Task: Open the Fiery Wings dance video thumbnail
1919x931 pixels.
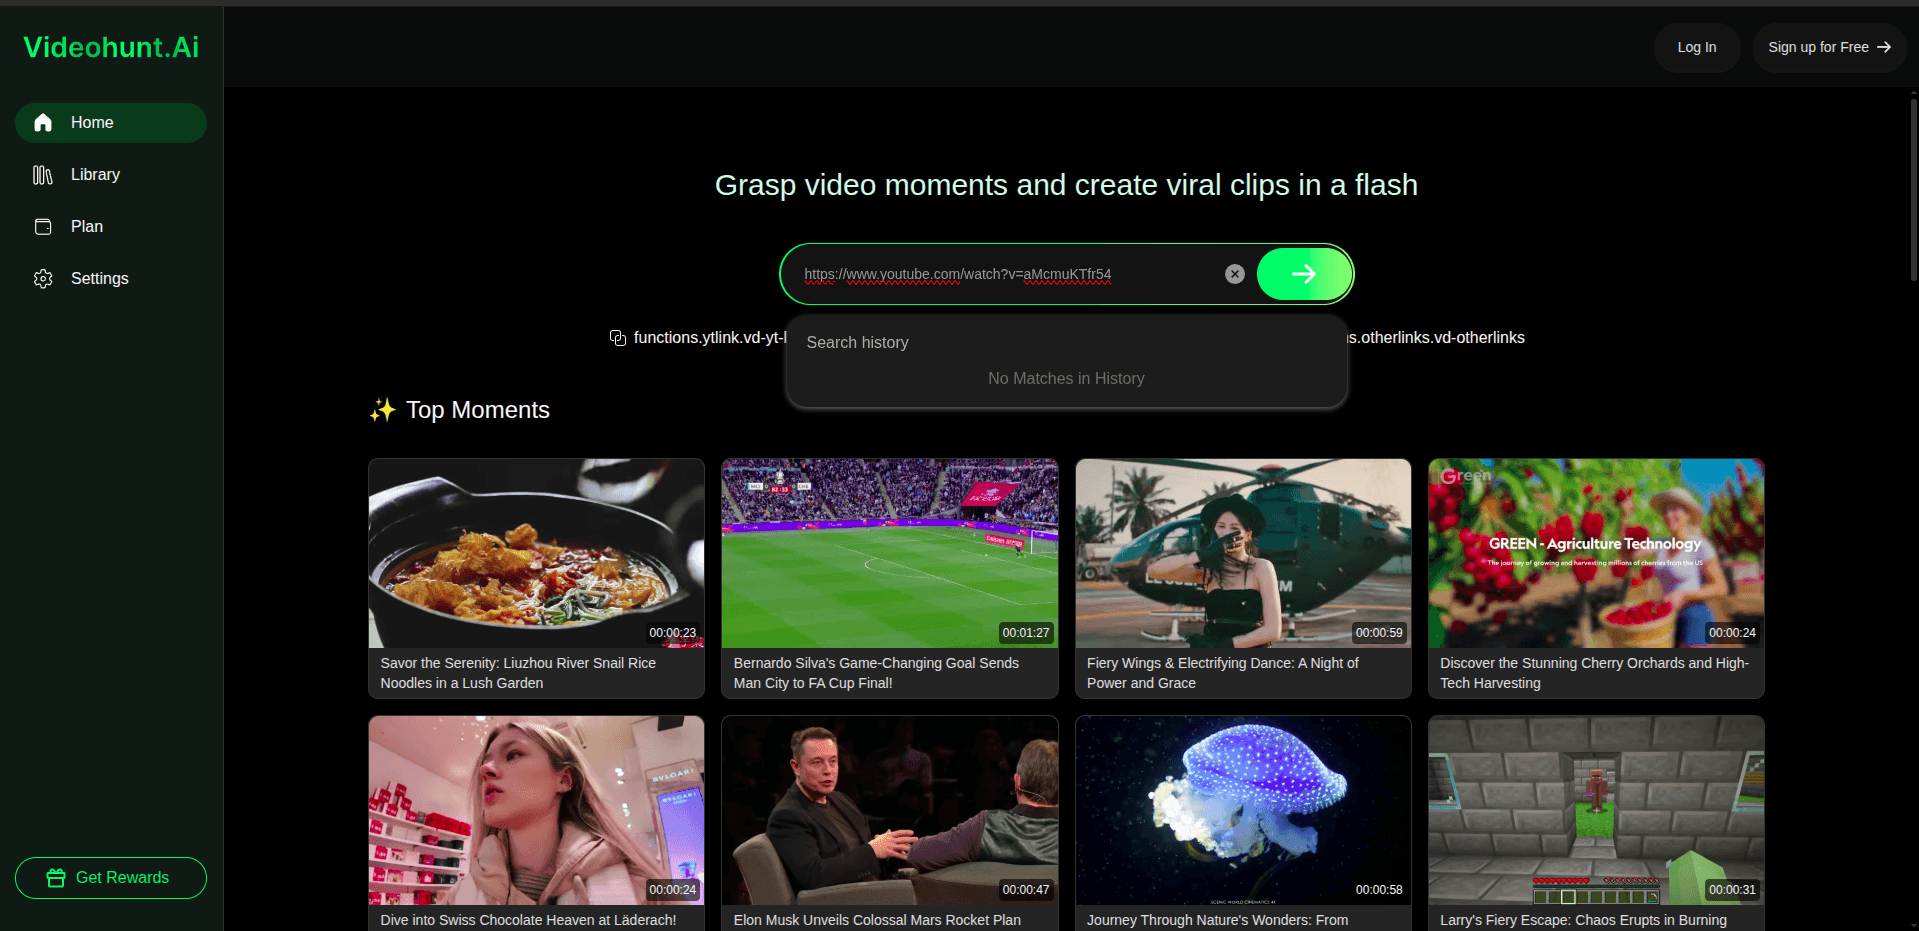Action: (x=1243, y=553)
